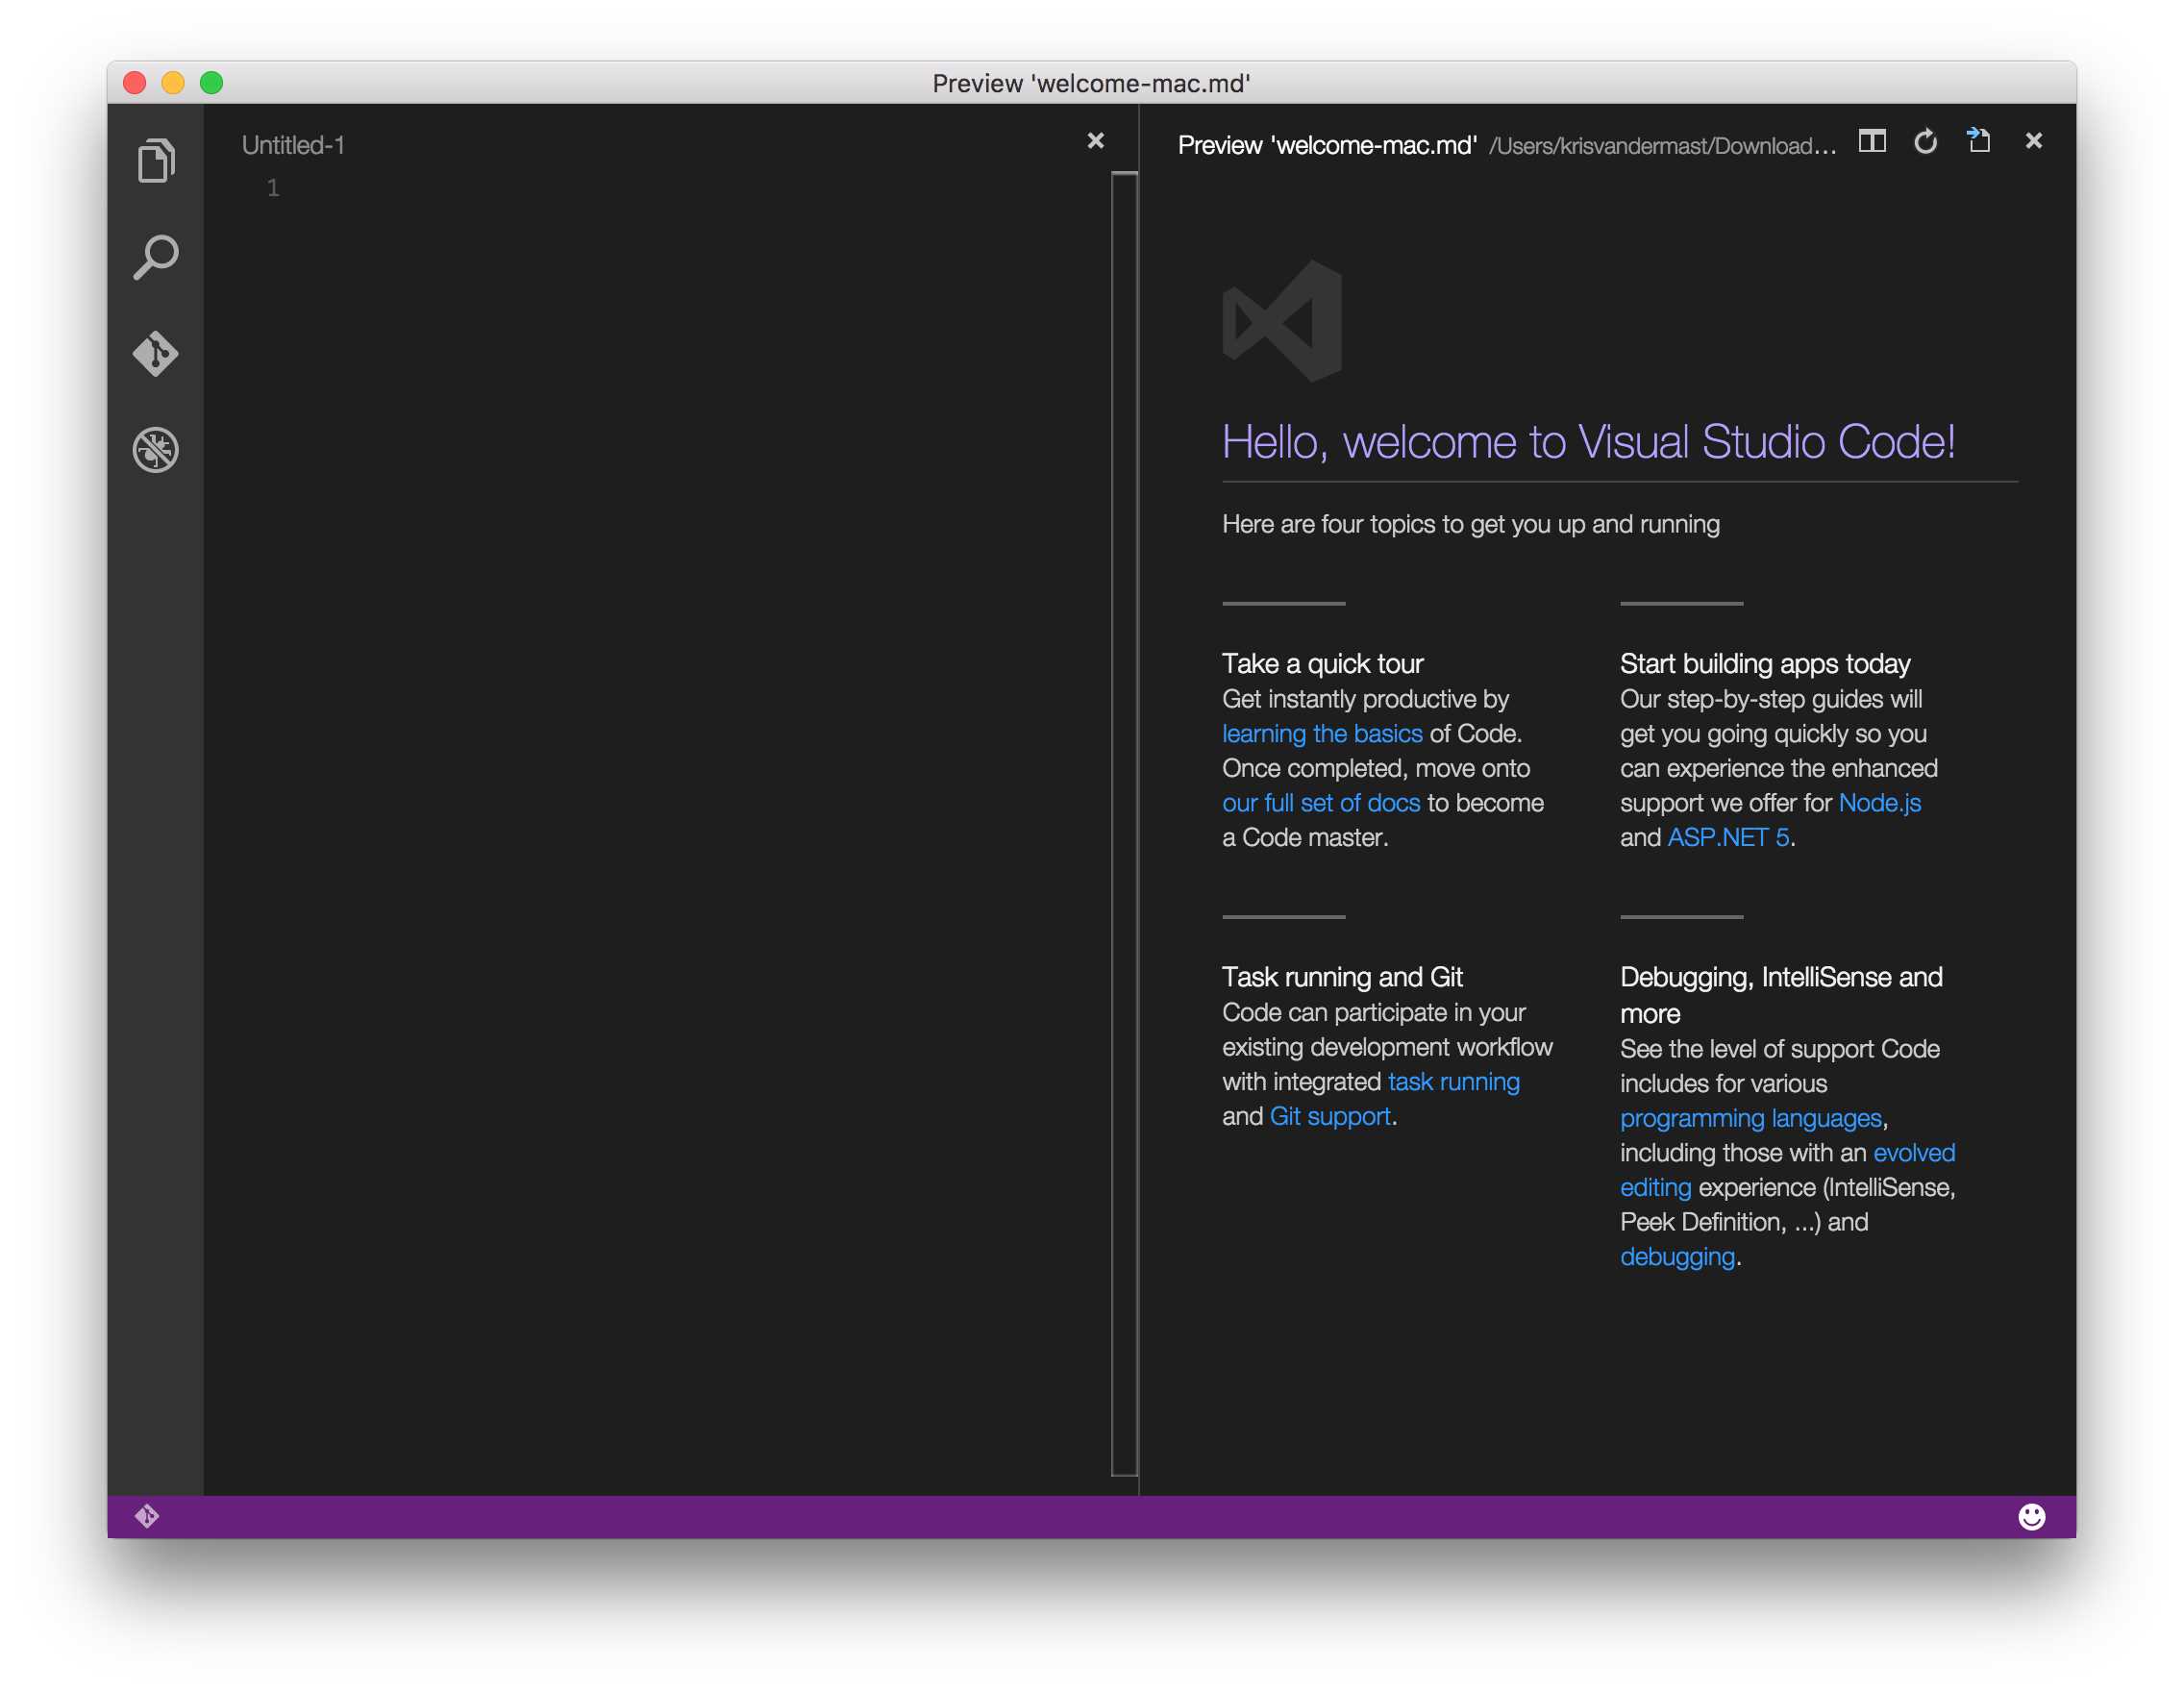Viewport: 2184px width, 1692px height.
Task: Close the welcome-mac.md preview pane
Action: point(2033,140)
